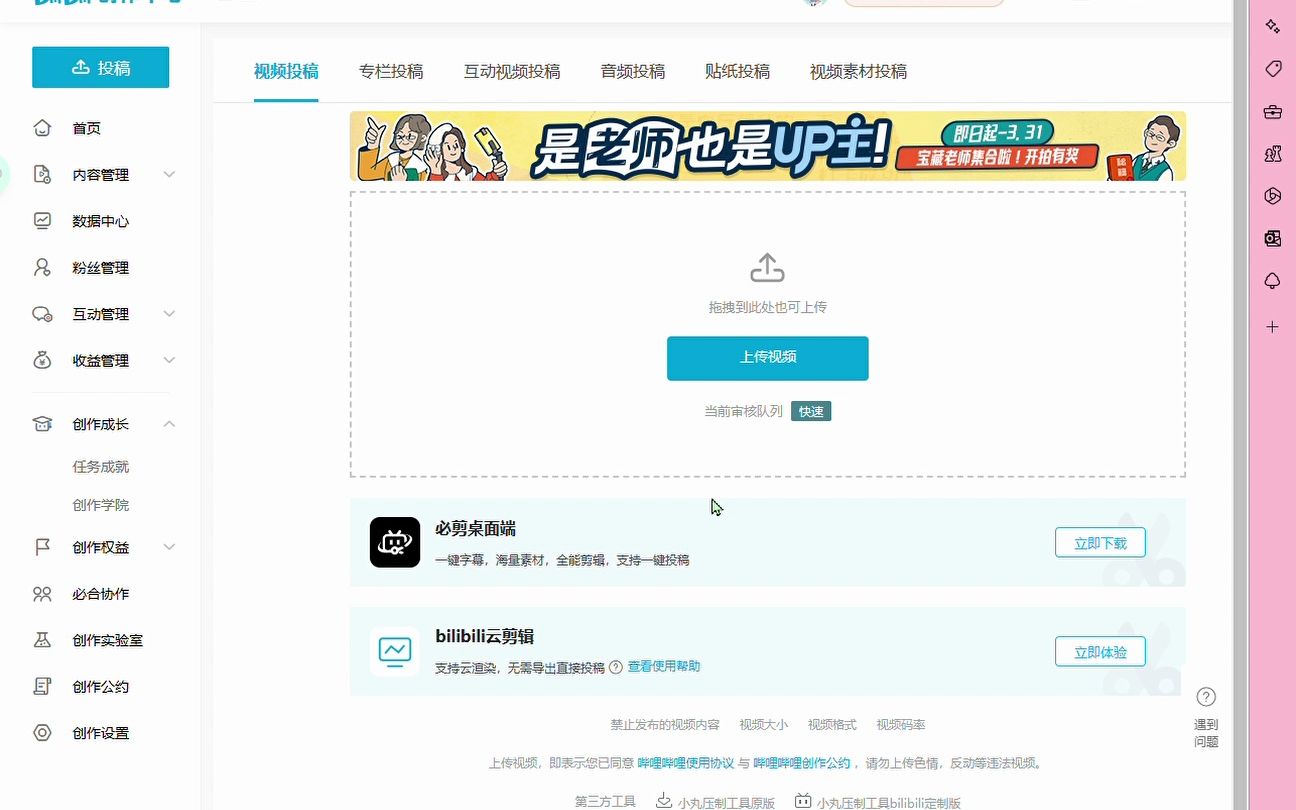Expand the 收益管理 chevron
The height and width of the screenshot is (810, 1296).
pyautogui.click(x=169, y=360)
